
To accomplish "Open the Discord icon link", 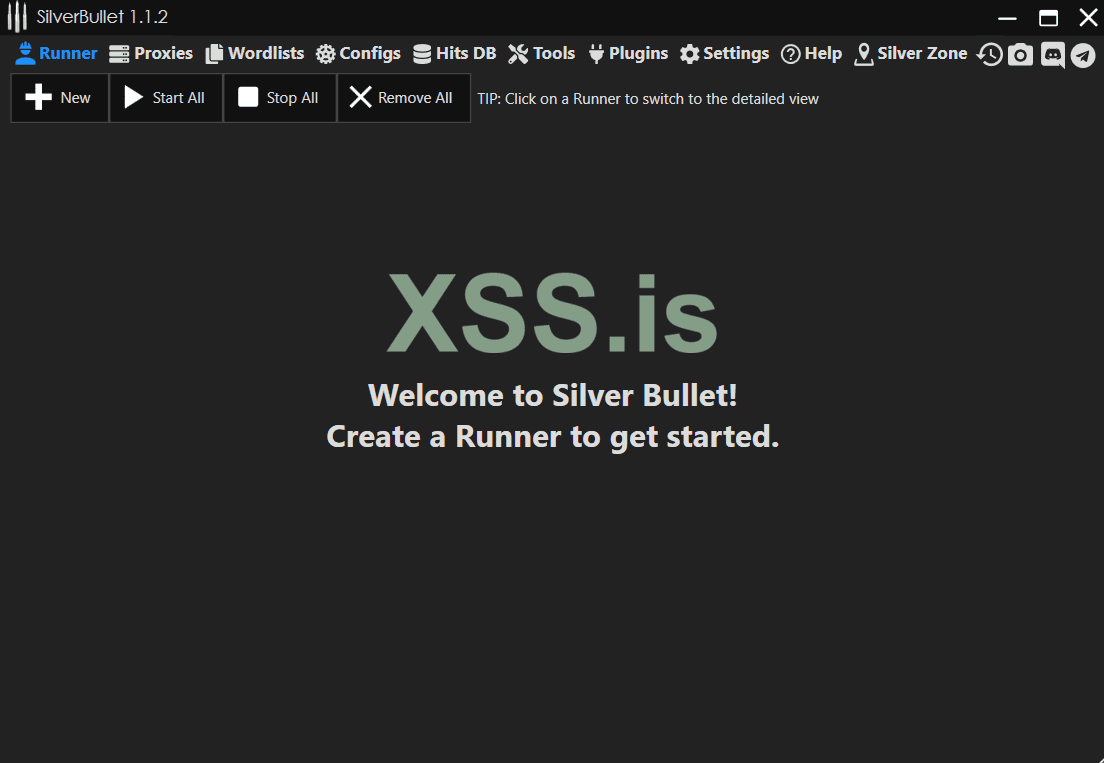I will (1053, 54).
